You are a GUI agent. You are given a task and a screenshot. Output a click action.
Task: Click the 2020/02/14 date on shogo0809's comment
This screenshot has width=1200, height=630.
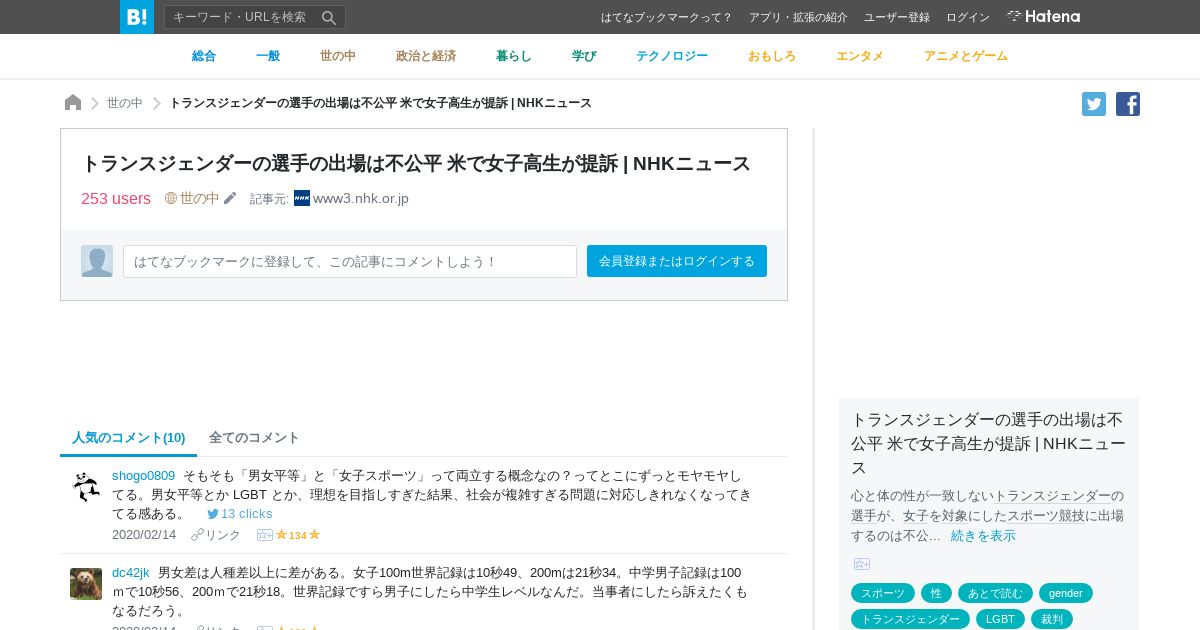point(144,535)
